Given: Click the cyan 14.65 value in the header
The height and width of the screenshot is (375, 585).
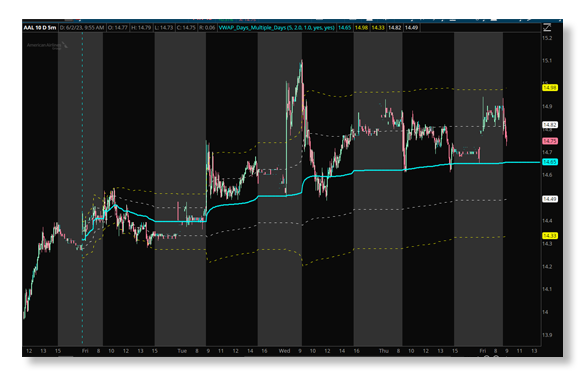Looking at the screenshot, I should pyautogui.click(x=344, y=28).
